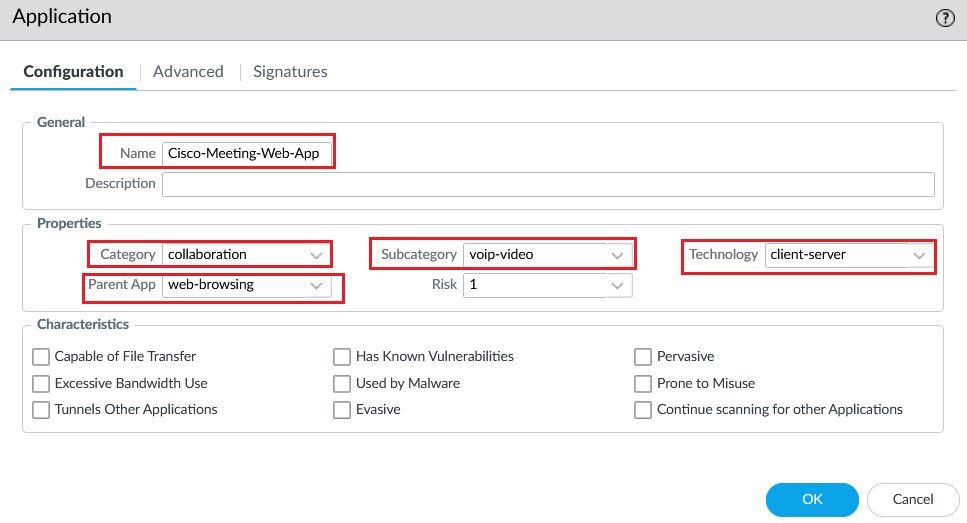Image resolution: width=967 pixels, height=523 pixels.
Task: Open the Parent App dropdown
Action: click(x=247, y=285)
